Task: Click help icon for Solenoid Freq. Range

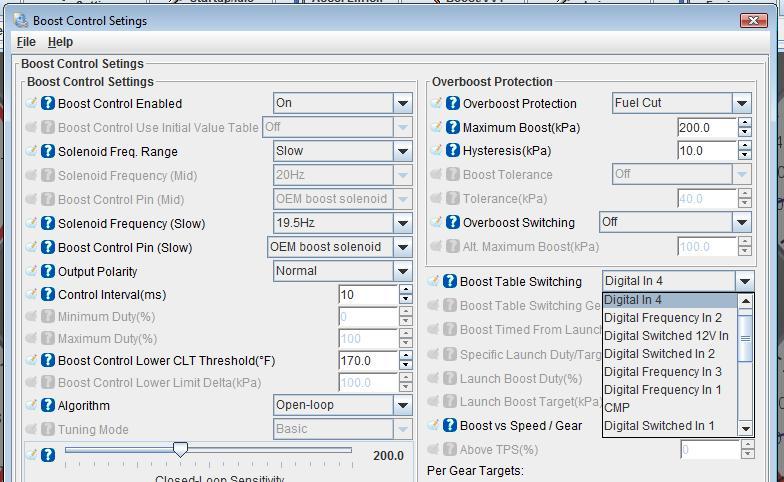Action: click(x=48, y=151)
